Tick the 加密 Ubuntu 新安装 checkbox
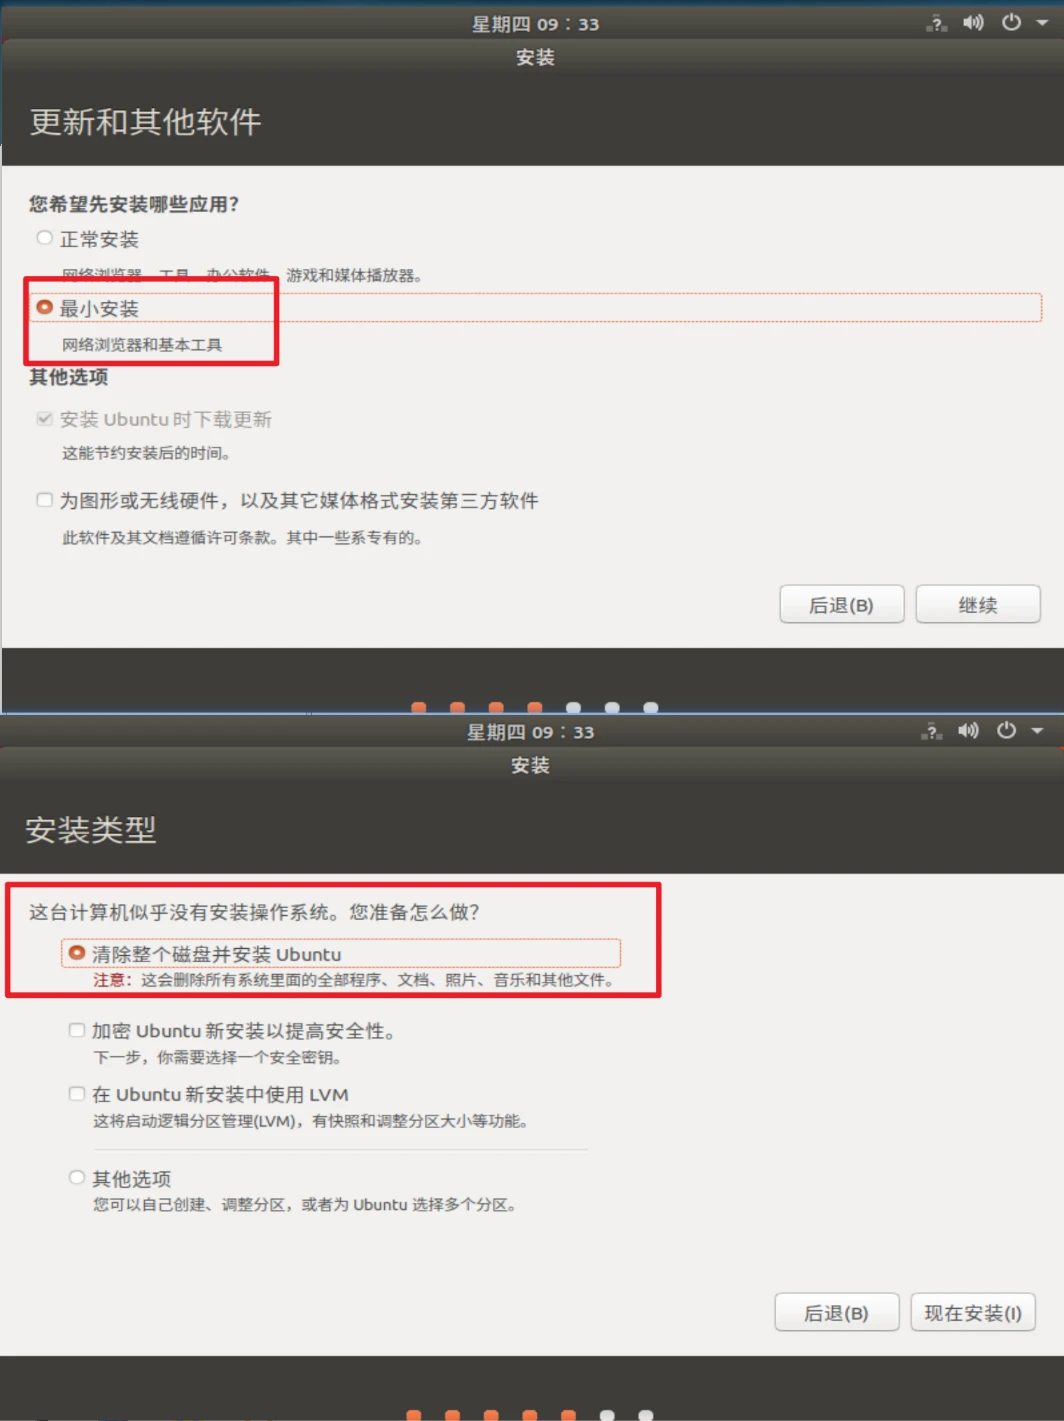1064x1421 pixels. coord(76,1030)
